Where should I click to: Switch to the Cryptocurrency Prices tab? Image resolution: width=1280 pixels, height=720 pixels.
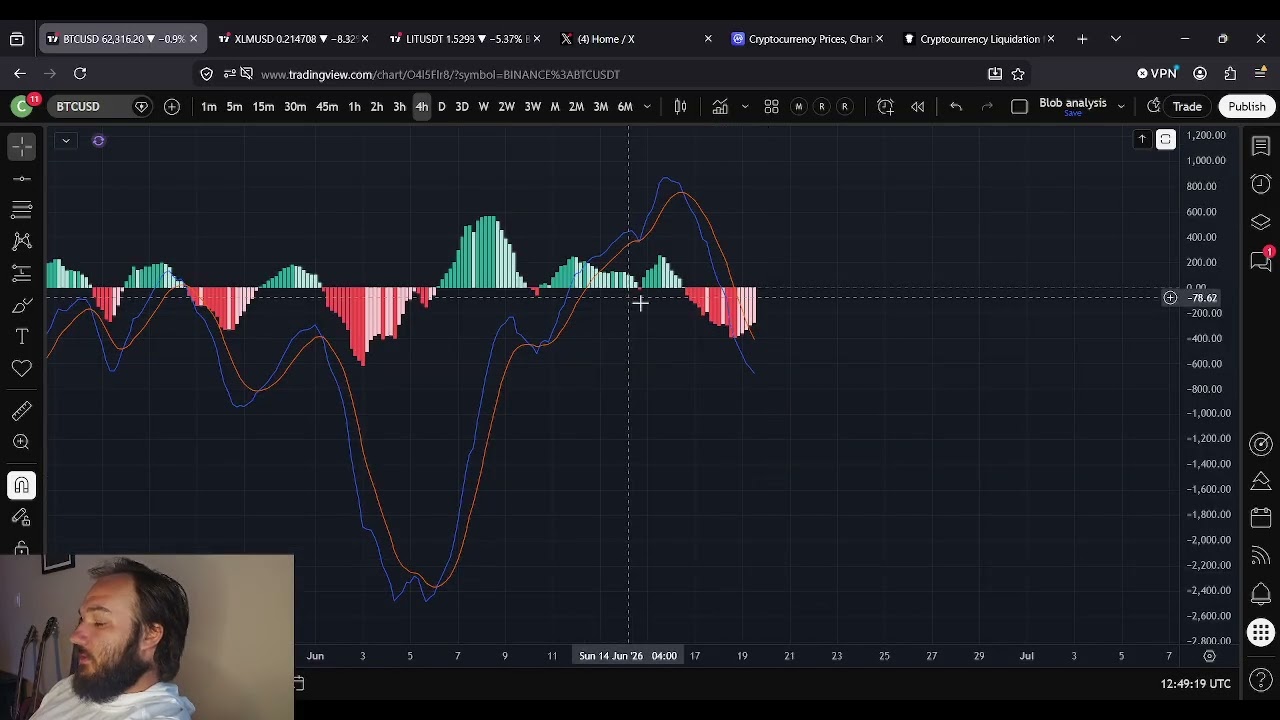(x=806, y=39)
